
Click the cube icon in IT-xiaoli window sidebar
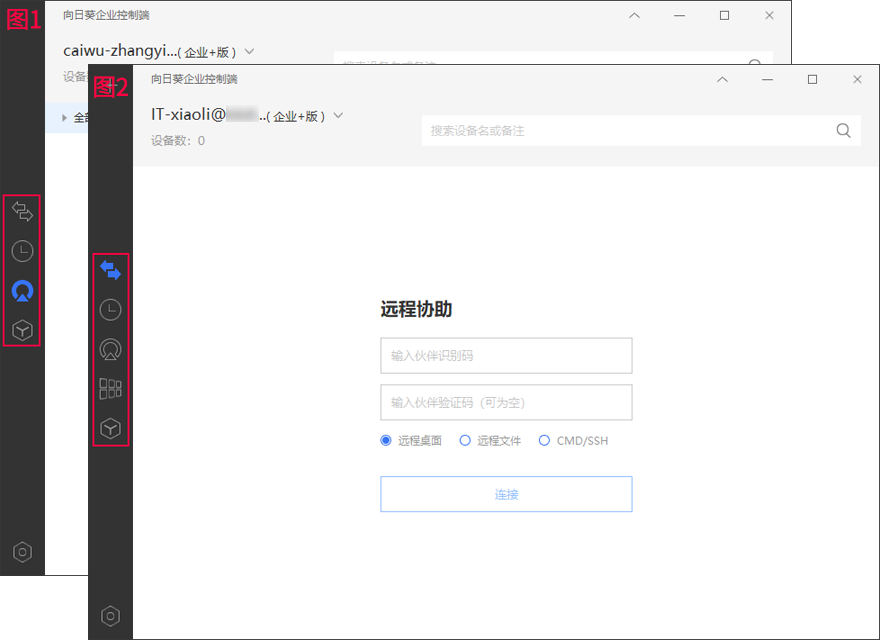point(110,429)
